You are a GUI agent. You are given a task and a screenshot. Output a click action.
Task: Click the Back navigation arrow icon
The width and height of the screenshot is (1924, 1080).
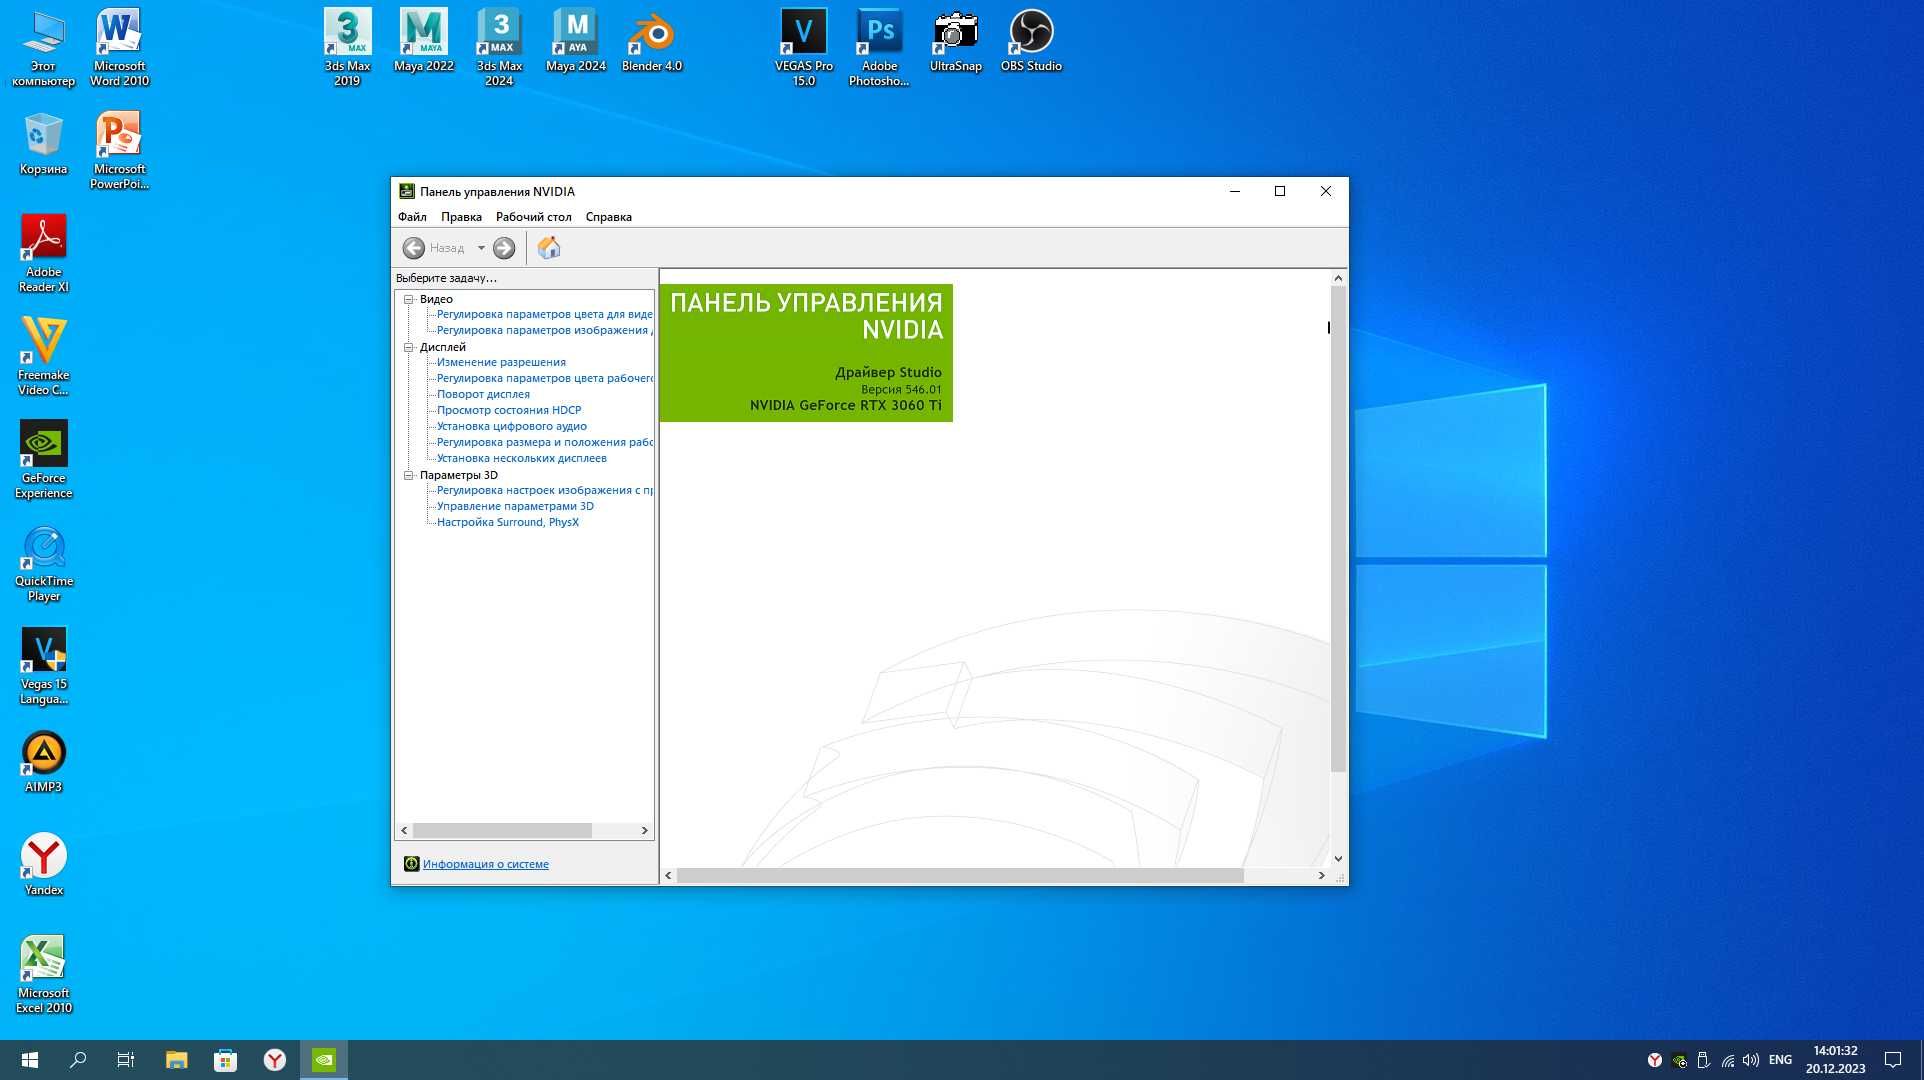pos(413,248)
